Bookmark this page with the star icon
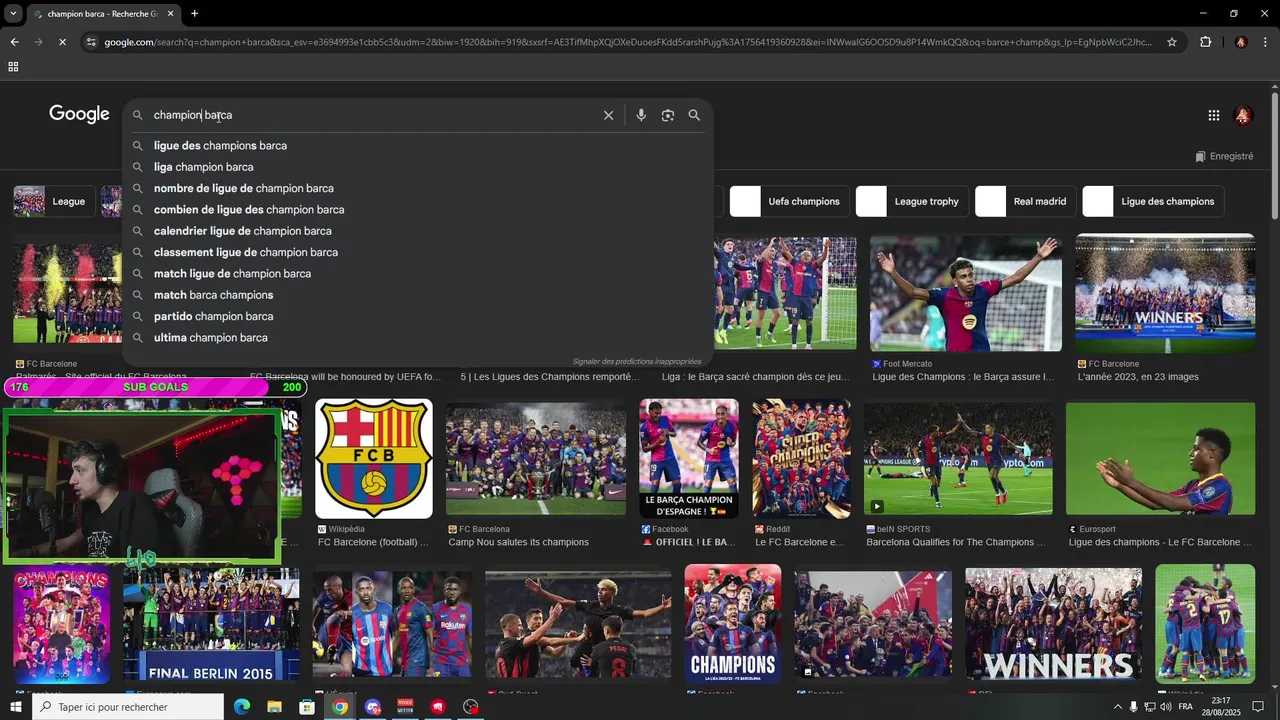This screenshot has width=1280, height=720. [1172, 42]
